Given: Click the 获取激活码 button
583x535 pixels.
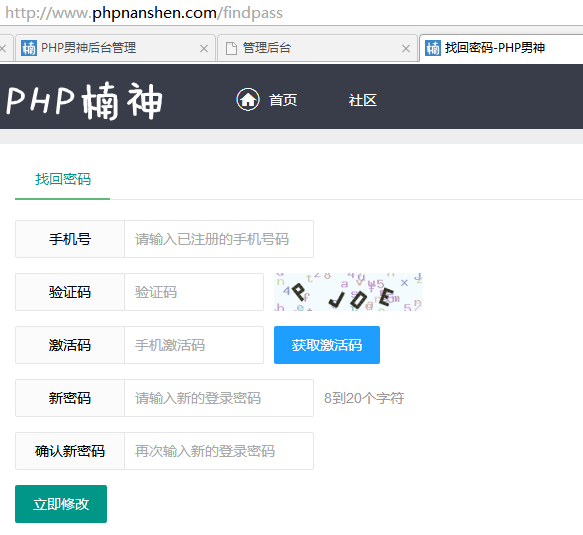Looking at the screenshot, I should [327, 345].
